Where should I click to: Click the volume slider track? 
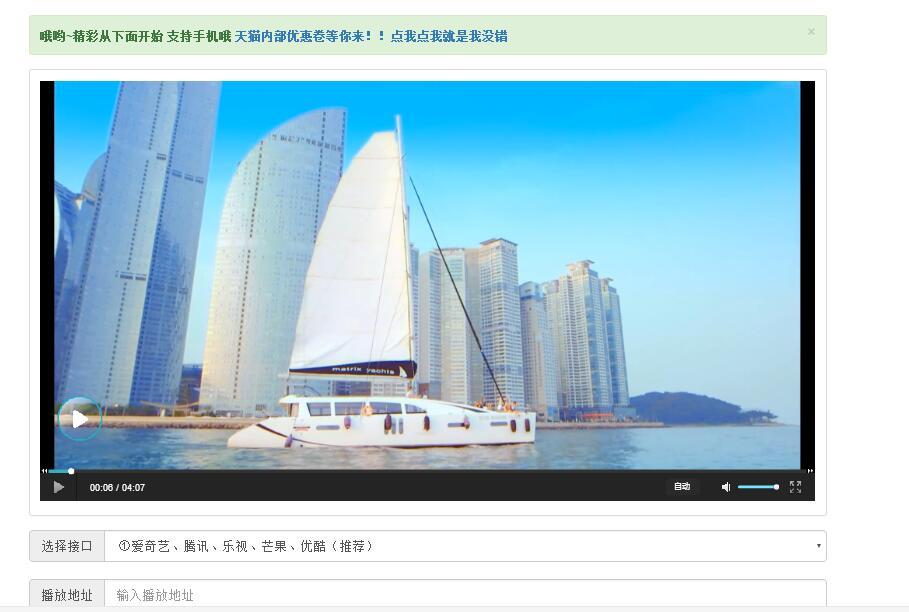point(758,487)
